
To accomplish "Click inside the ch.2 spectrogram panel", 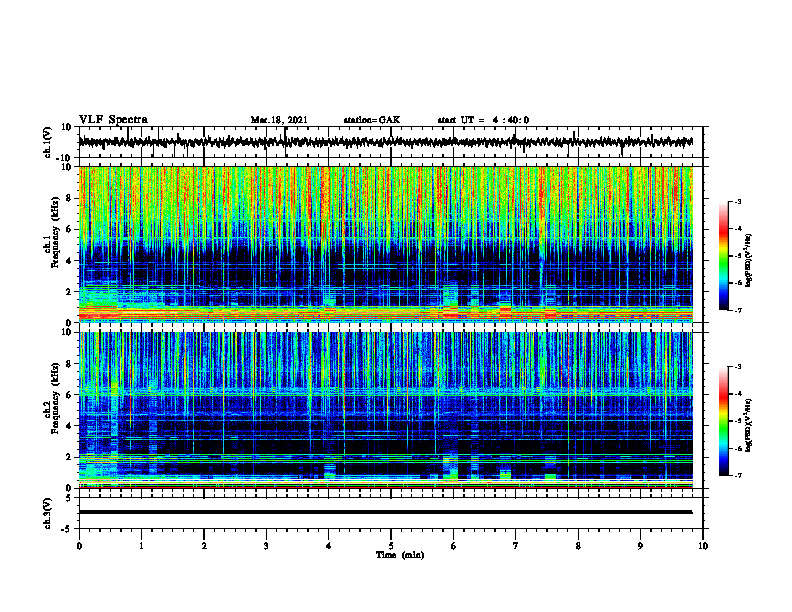I will [x=385, y=410].
